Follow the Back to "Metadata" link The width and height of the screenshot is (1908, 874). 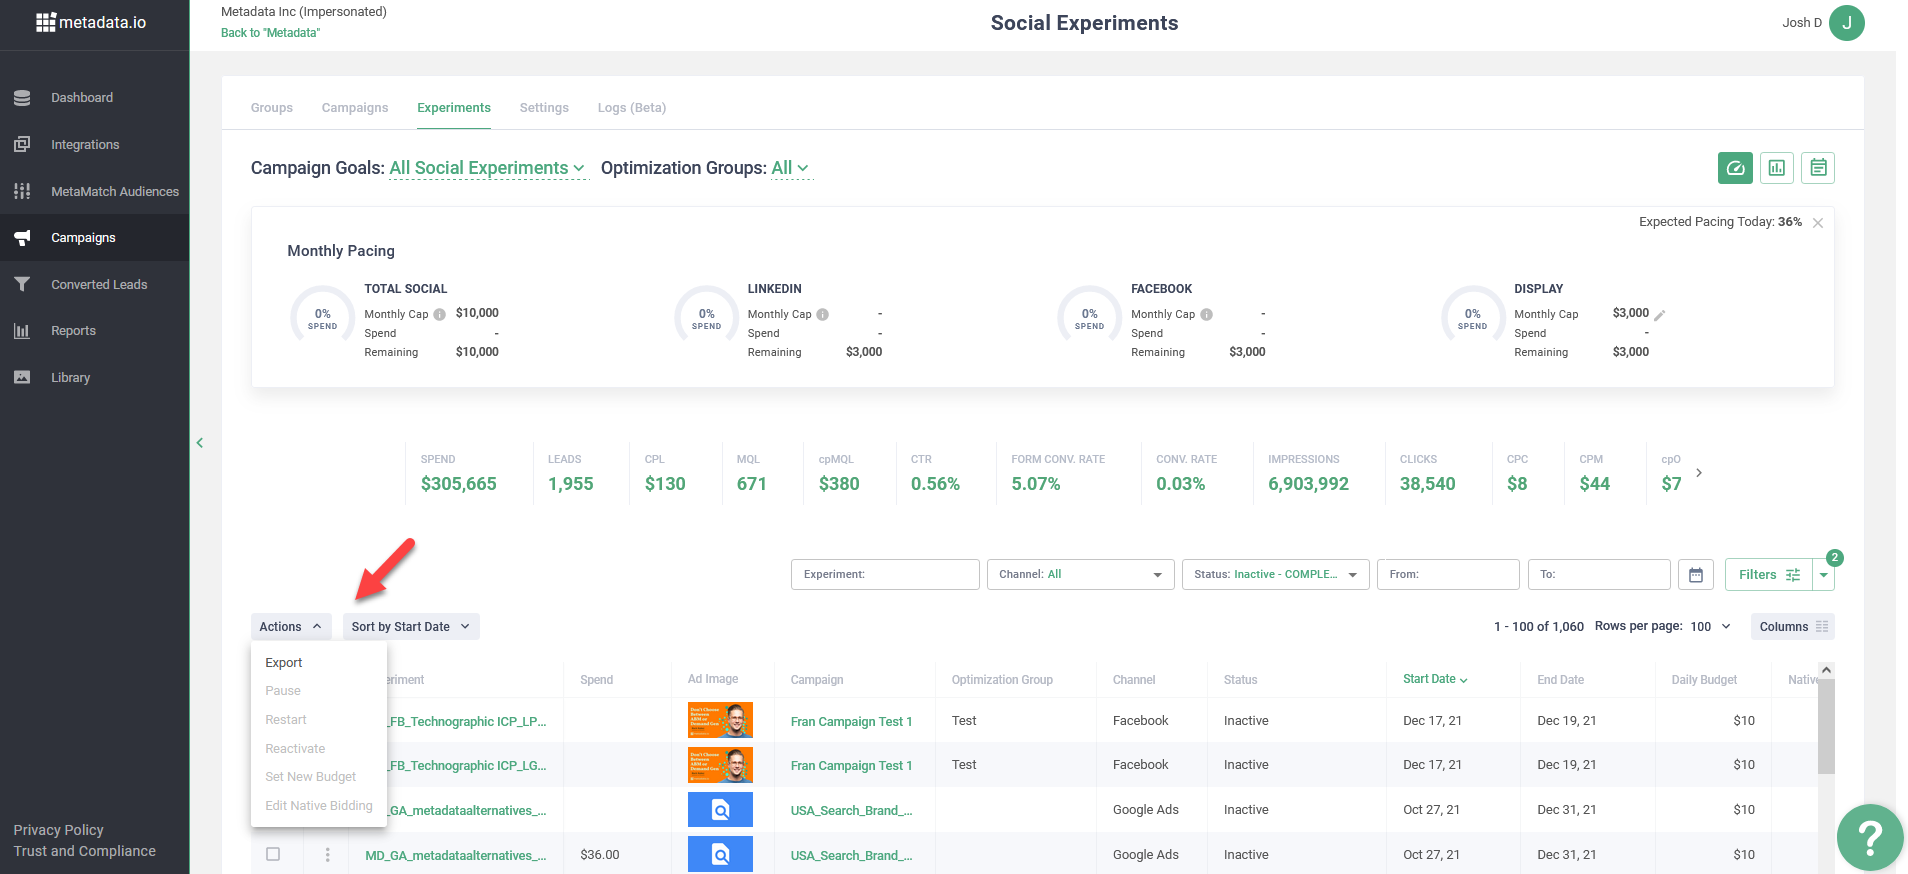(x=270, y=33)
